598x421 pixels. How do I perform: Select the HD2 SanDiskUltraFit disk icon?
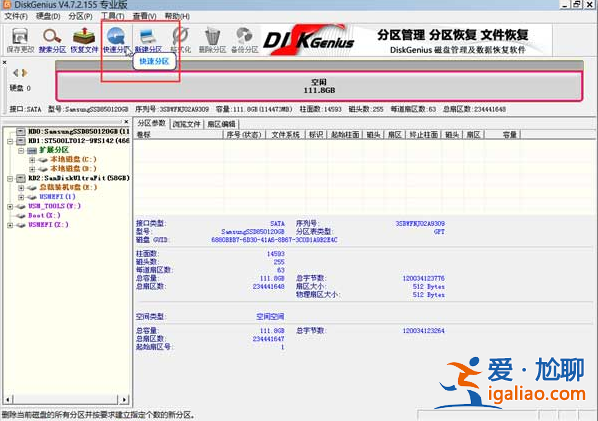coord(21,178)
